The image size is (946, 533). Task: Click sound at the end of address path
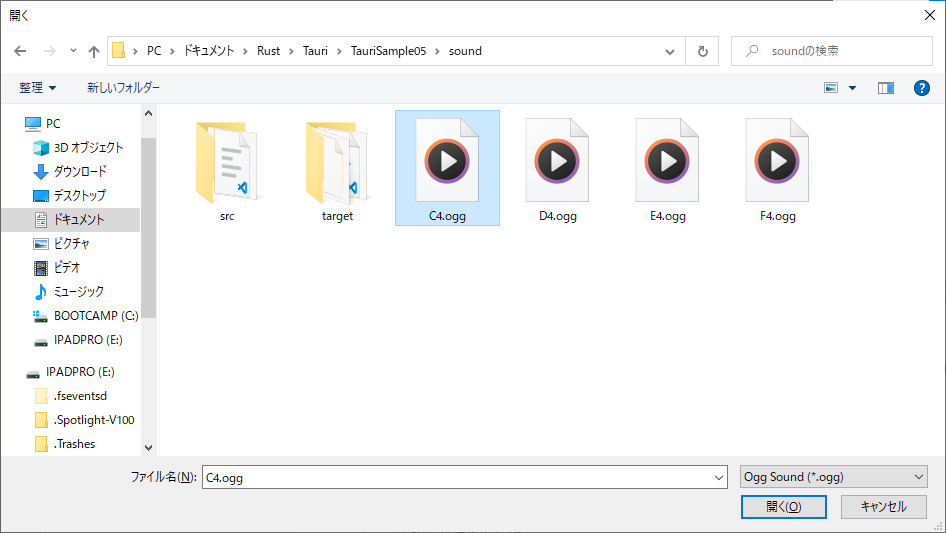coord(465,51)
